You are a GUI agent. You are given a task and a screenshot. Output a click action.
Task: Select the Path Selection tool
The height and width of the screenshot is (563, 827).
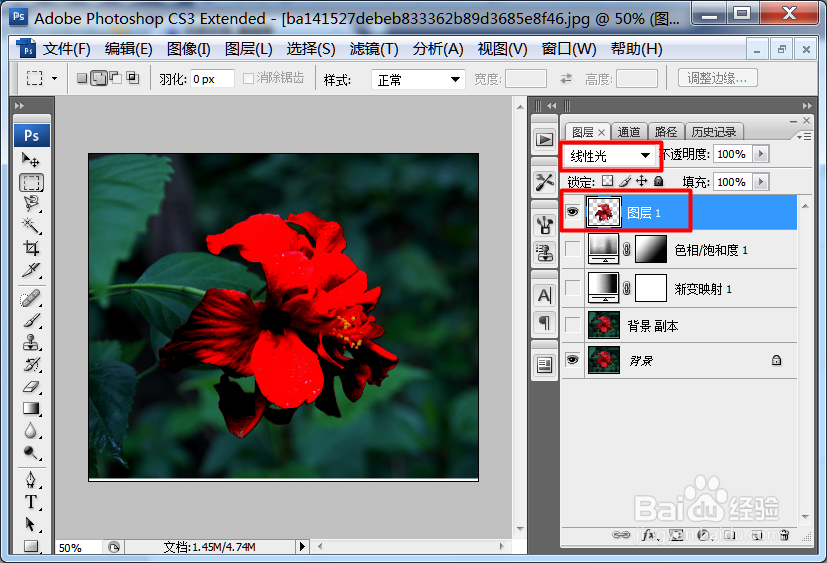point(31,524)
